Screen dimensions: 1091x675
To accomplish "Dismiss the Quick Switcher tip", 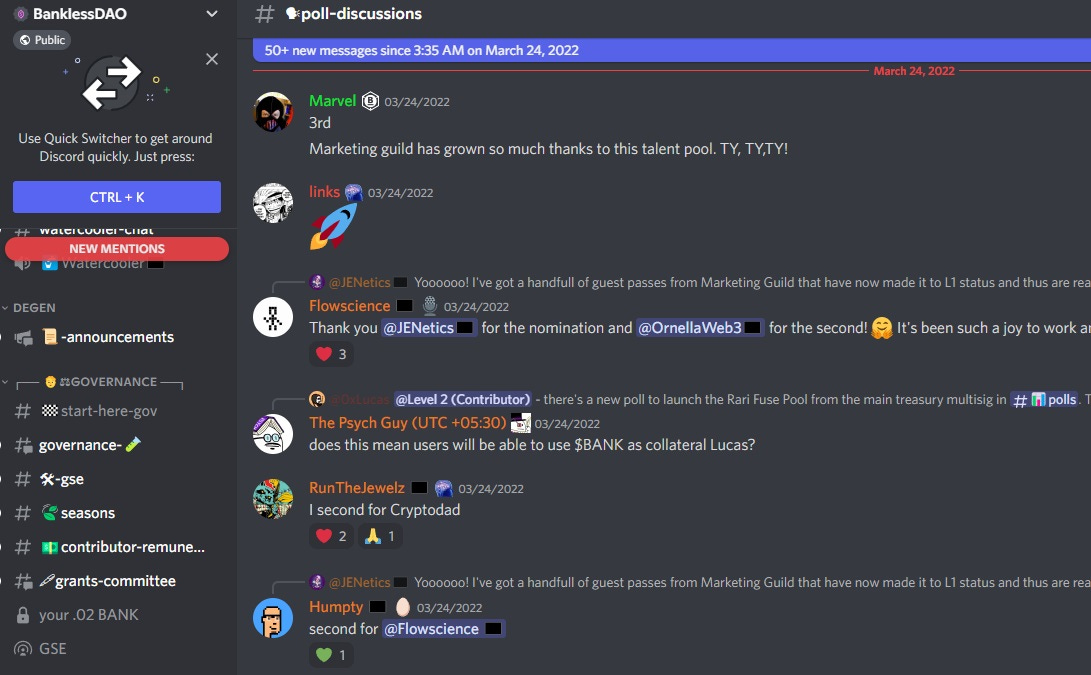I will 212,59.
